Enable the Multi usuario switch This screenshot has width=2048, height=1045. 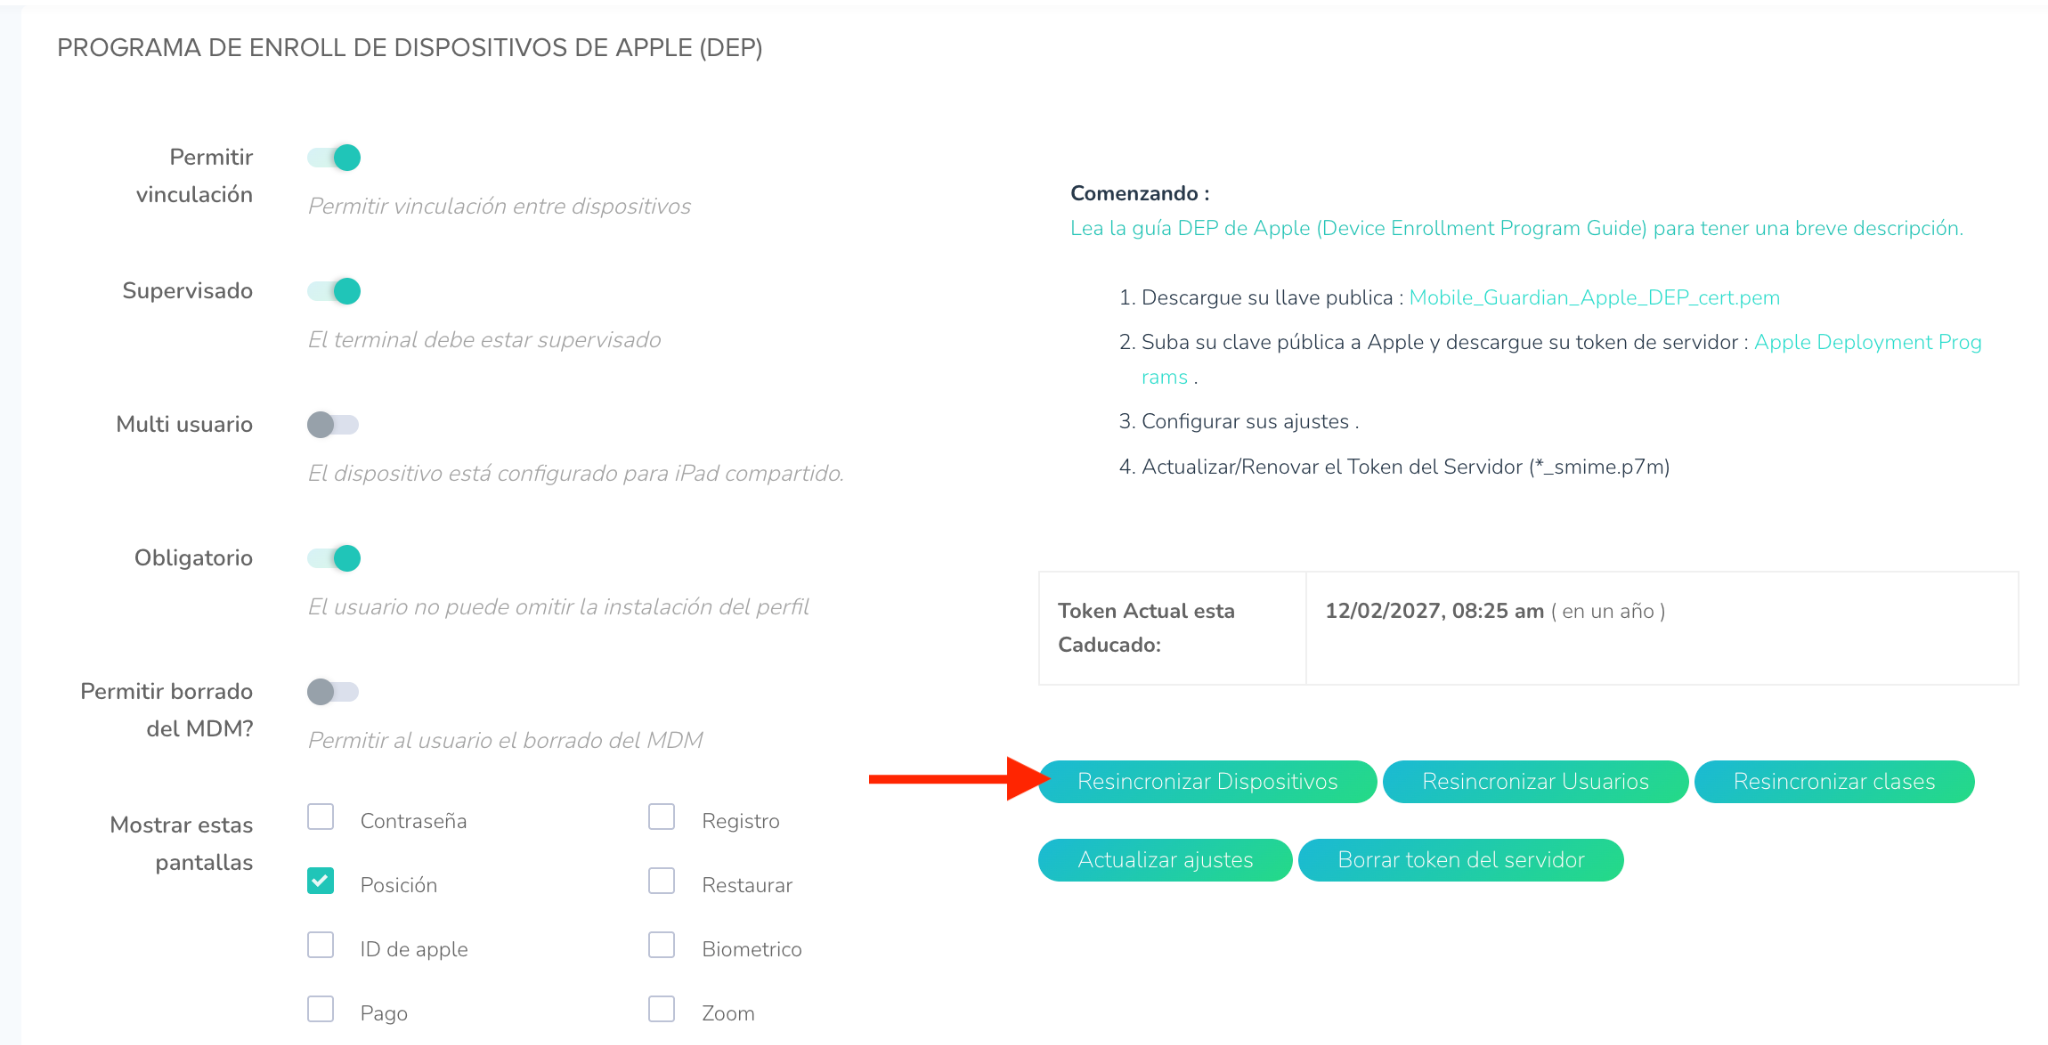pyautogui.click(x=332, y=424)
